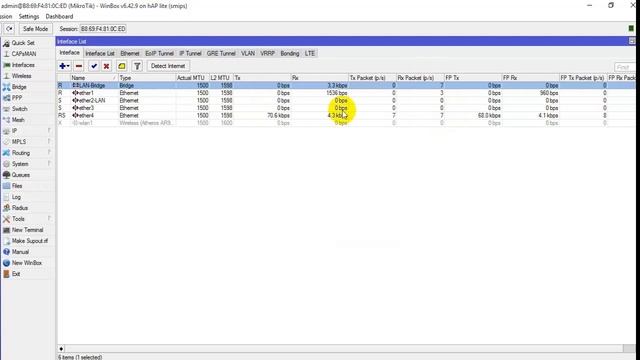Click Exit in the sidebar
Screen dimensions: 640x360
pos(16,274)
